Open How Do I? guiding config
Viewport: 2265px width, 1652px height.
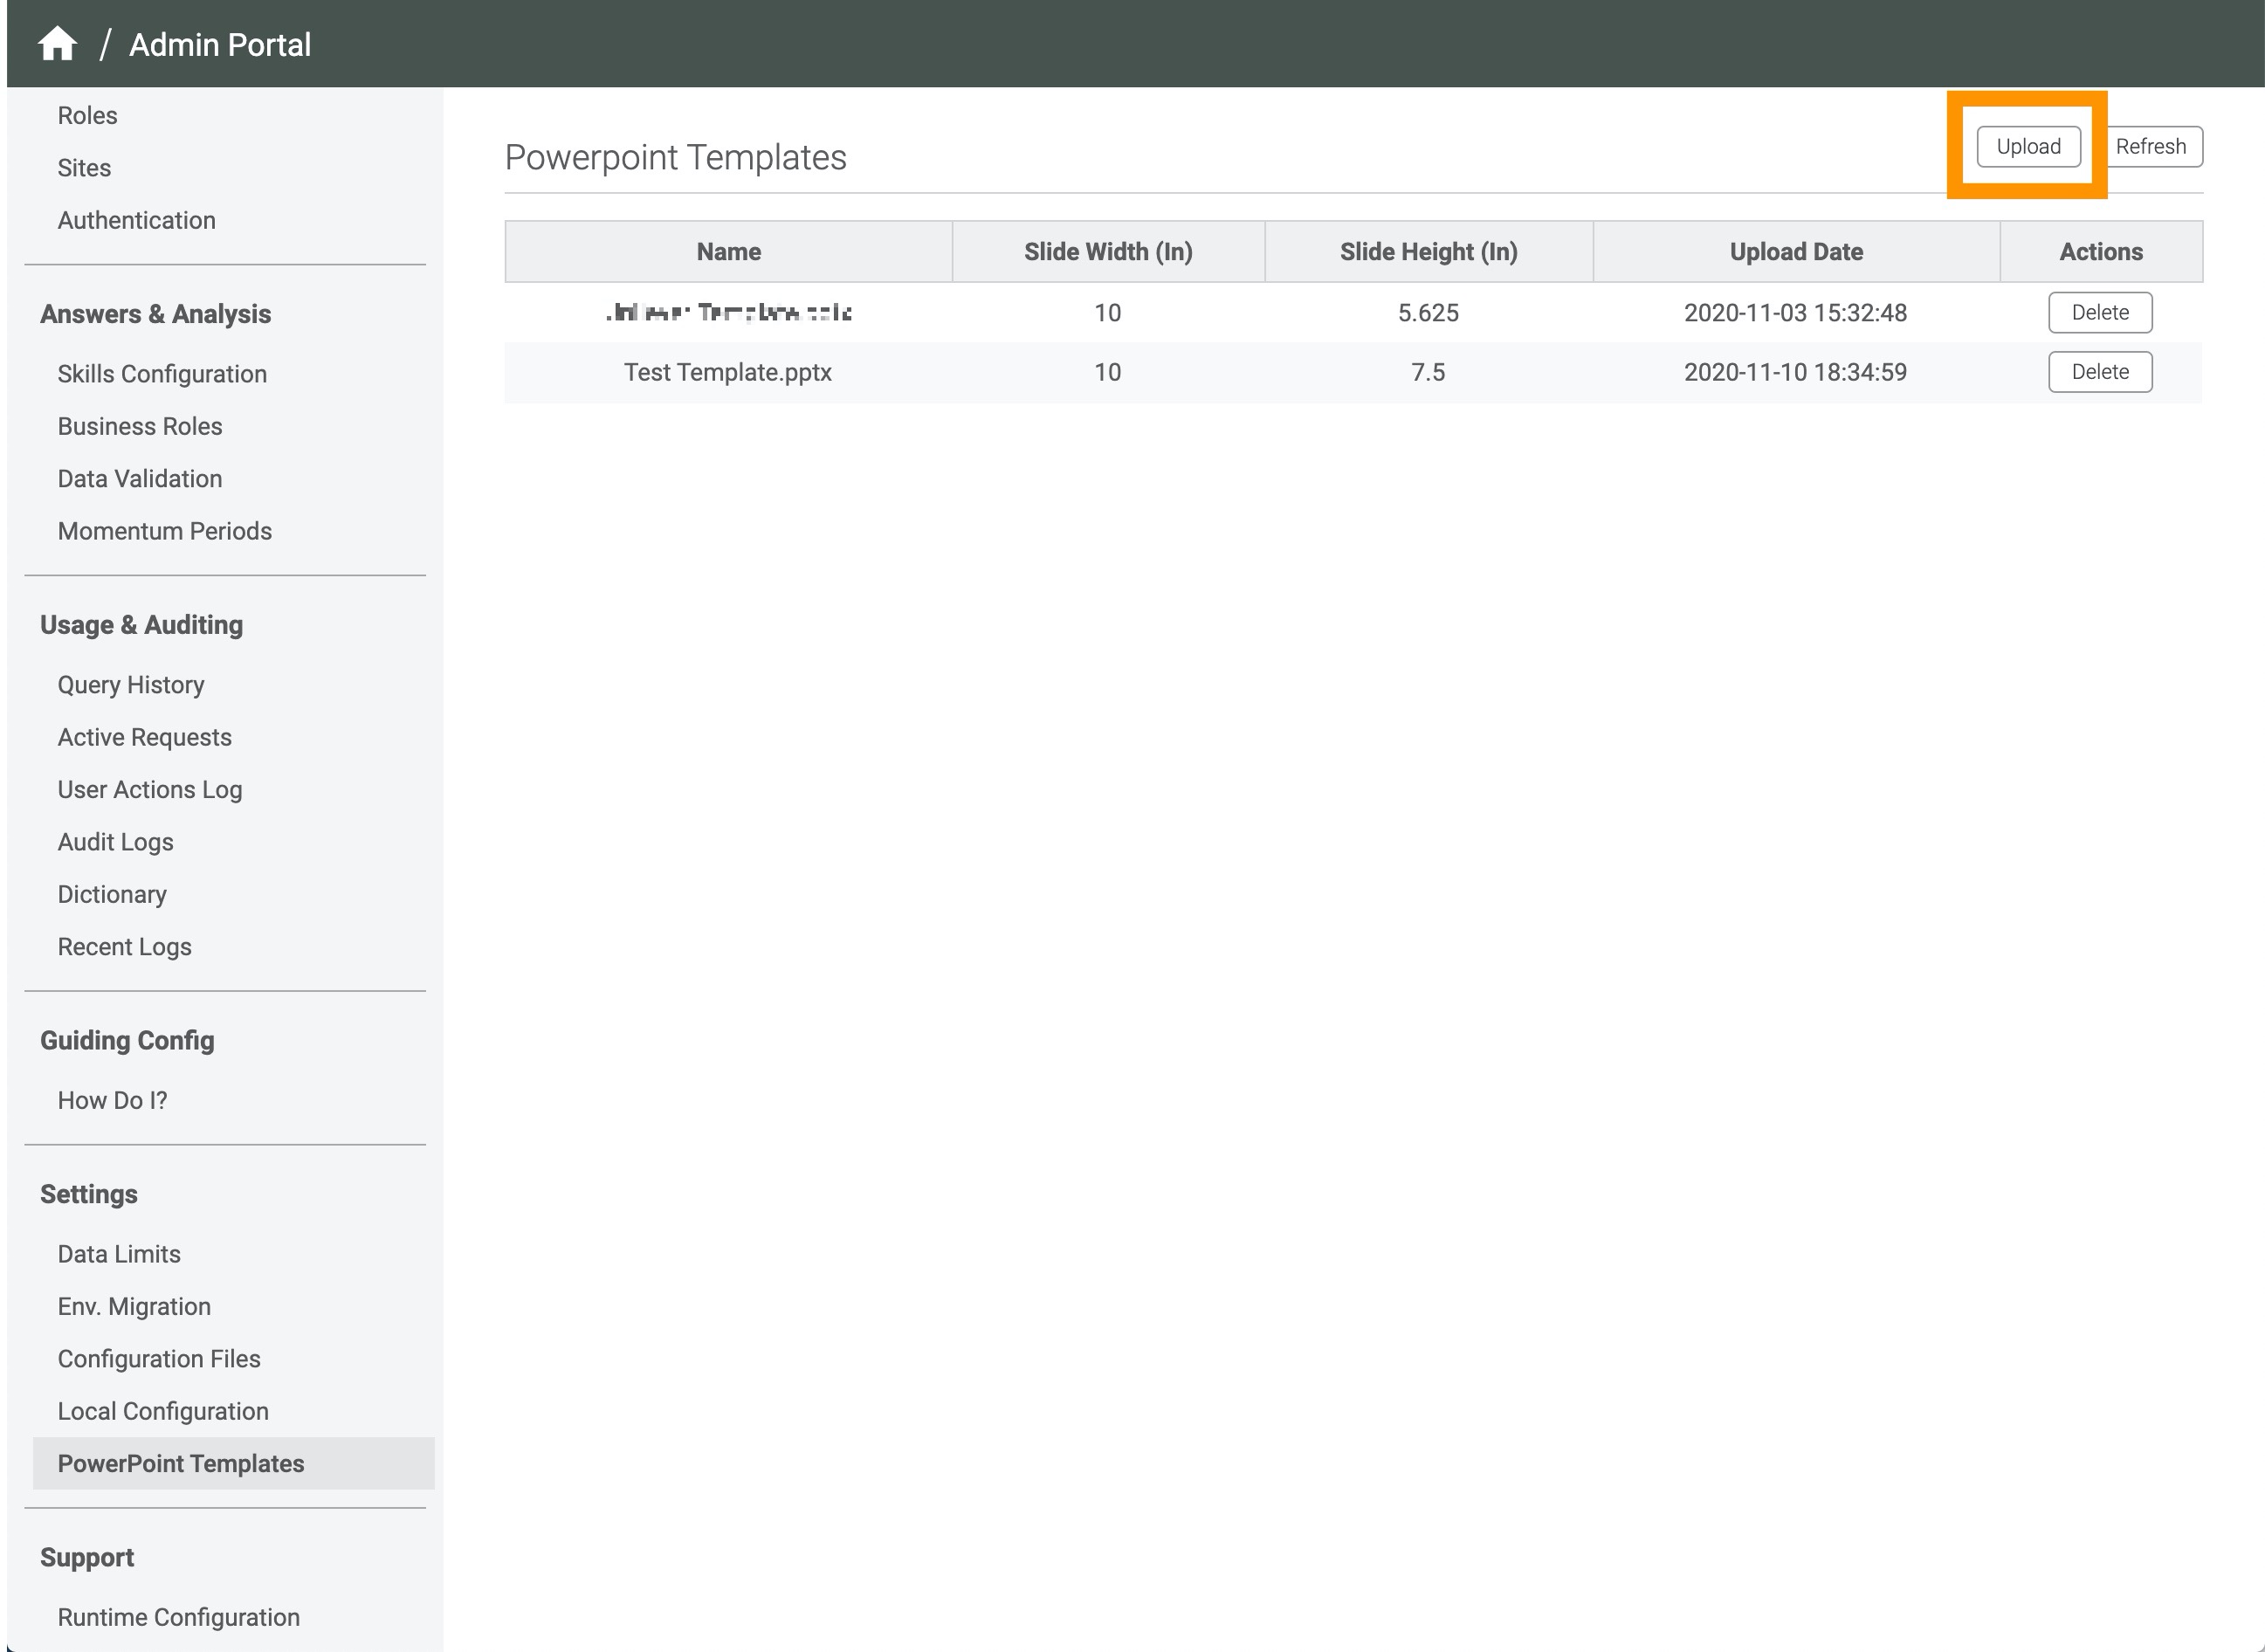pos(111,1099)
